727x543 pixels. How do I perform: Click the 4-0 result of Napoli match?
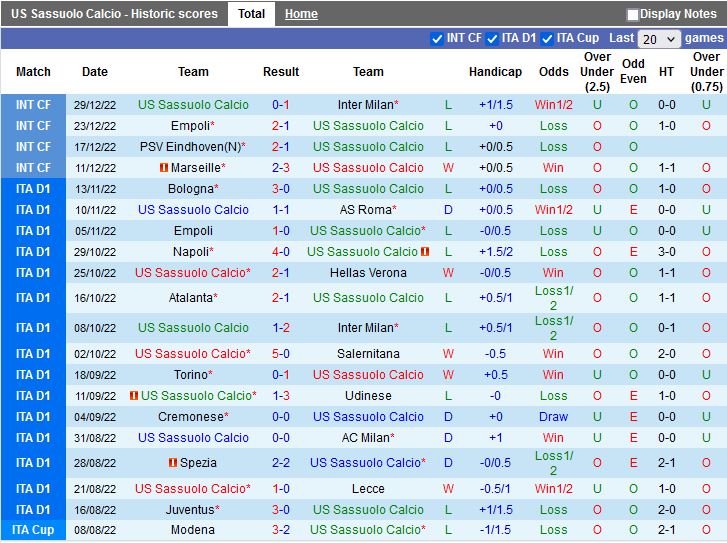coord(281,252)
